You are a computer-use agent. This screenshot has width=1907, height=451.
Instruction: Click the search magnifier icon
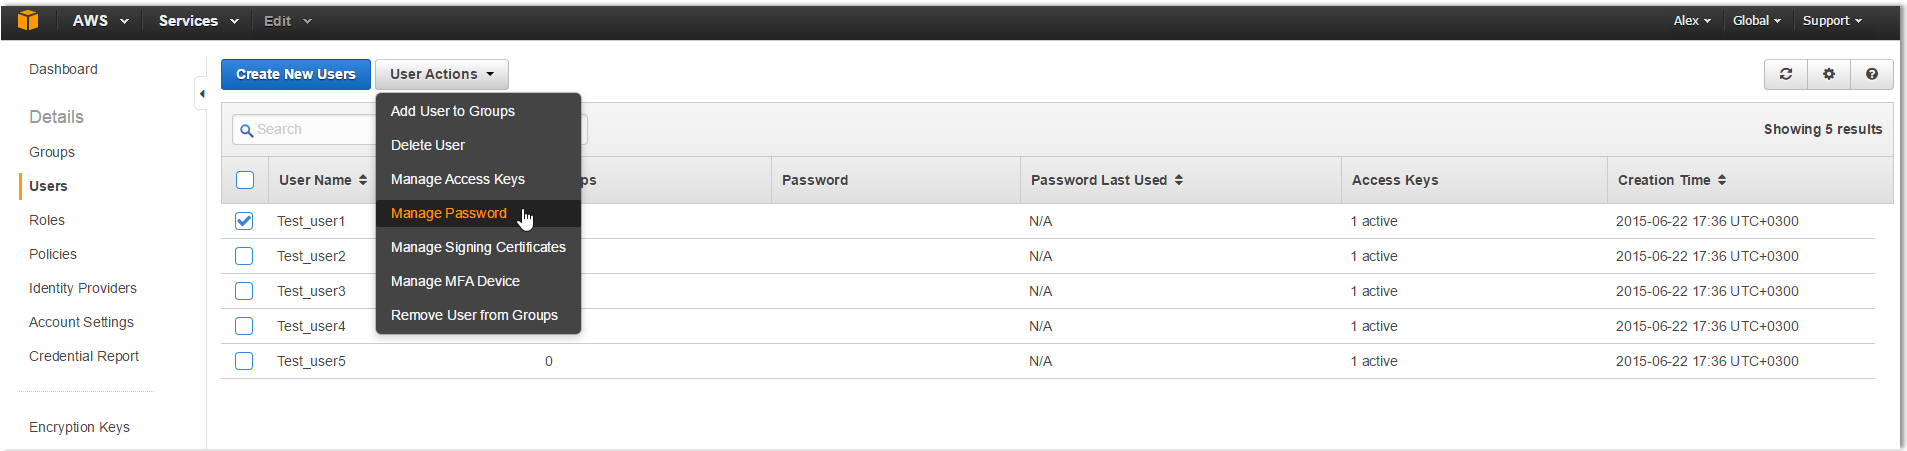246,130
